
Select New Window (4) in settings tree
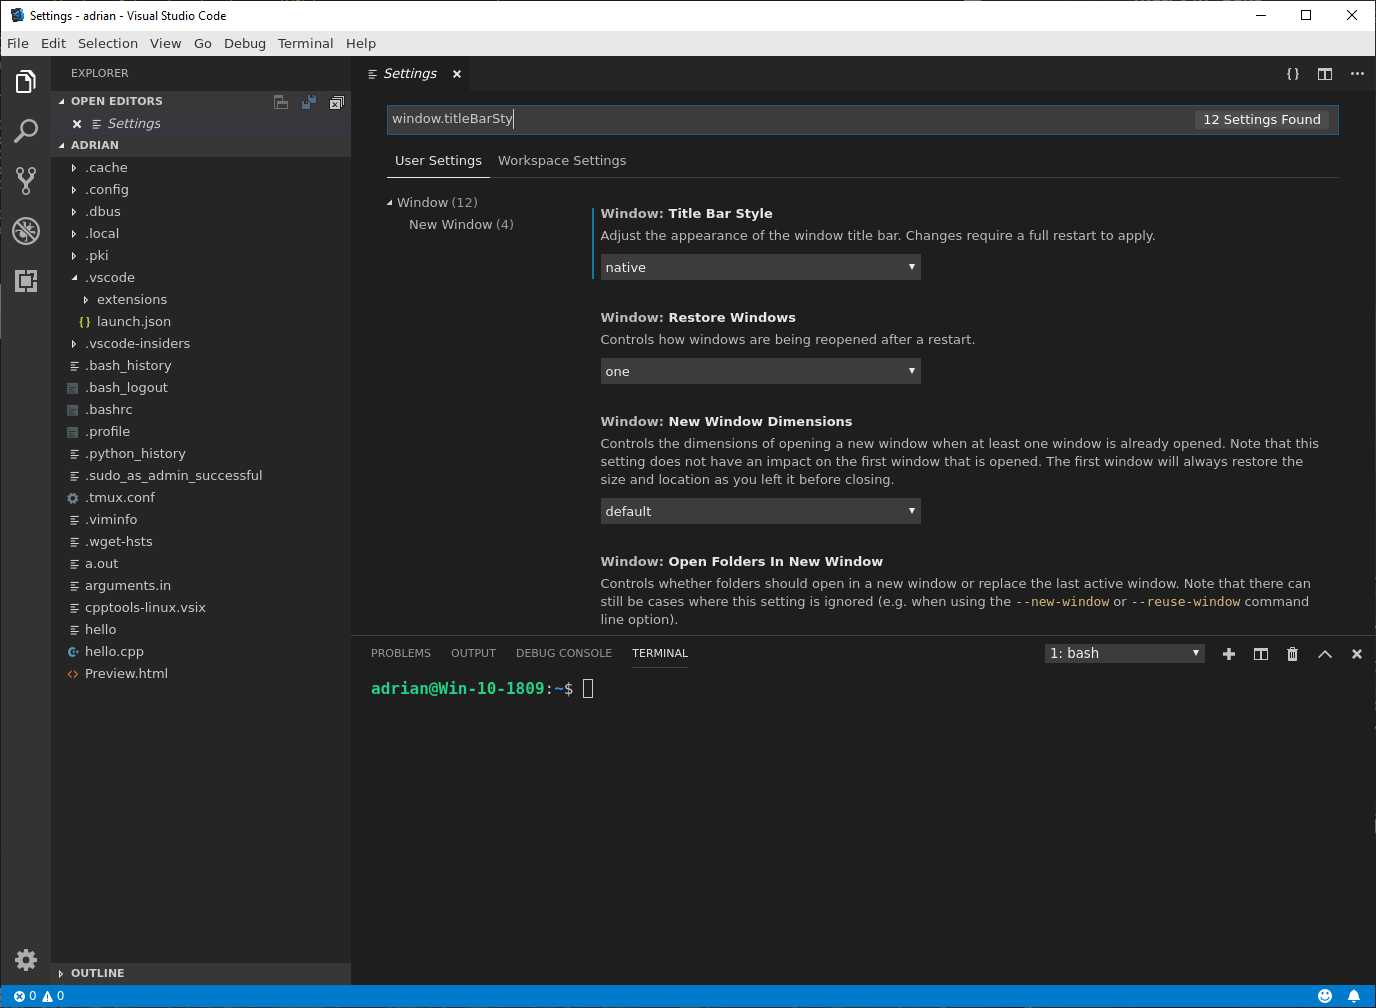tap(461, 225)
